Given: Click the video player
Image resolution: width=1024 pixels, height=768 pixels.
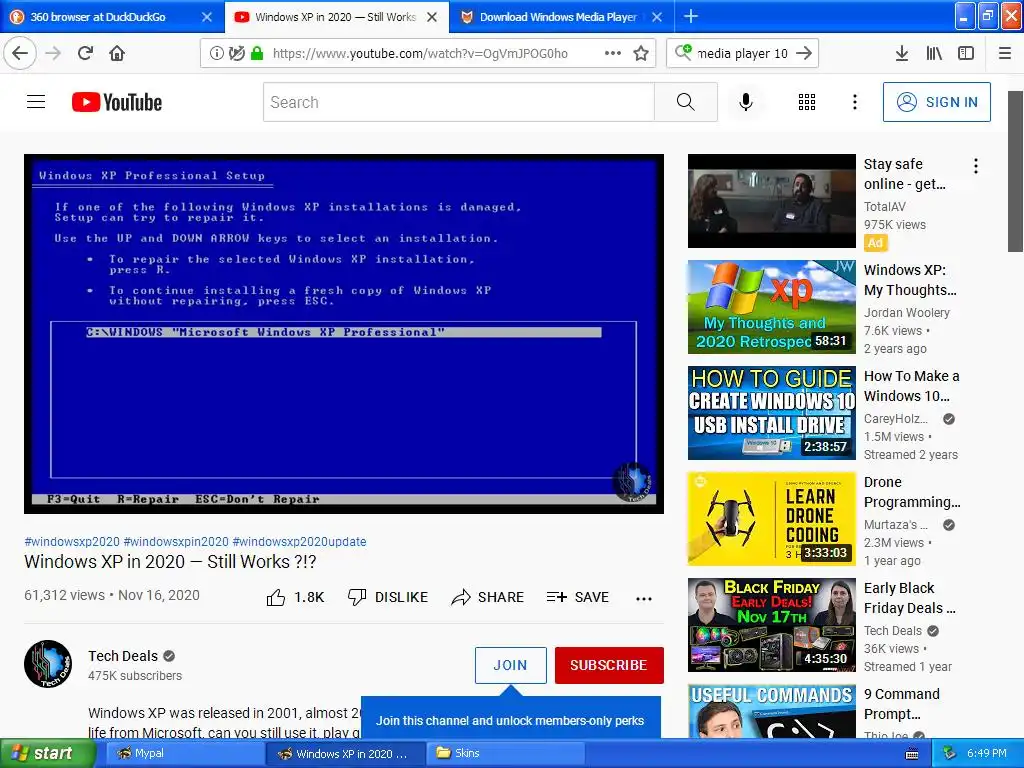Looking at the screenshot, I should tap(344, 334).
